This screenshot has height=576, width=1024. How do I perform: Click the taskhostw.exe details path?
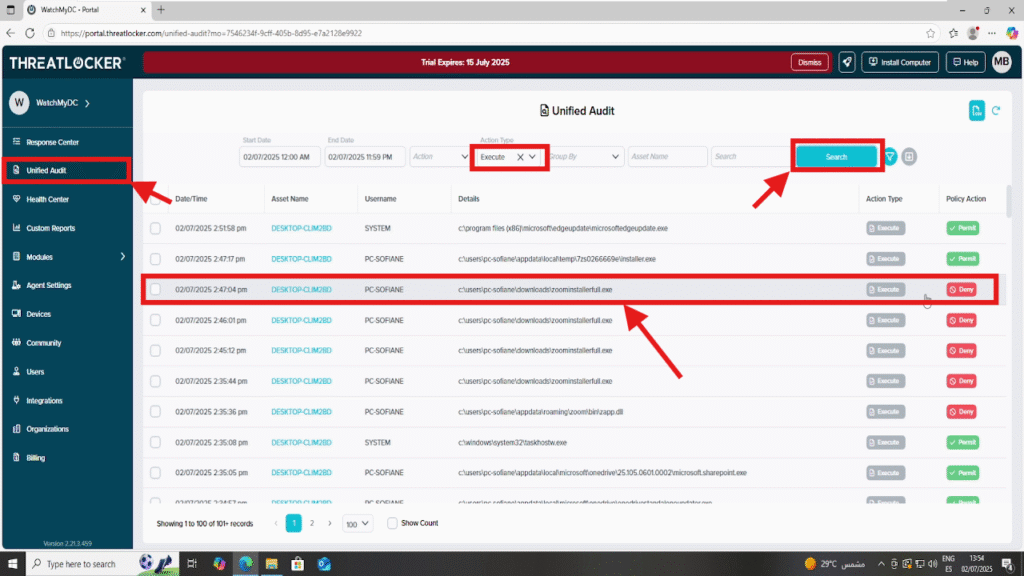513,442
